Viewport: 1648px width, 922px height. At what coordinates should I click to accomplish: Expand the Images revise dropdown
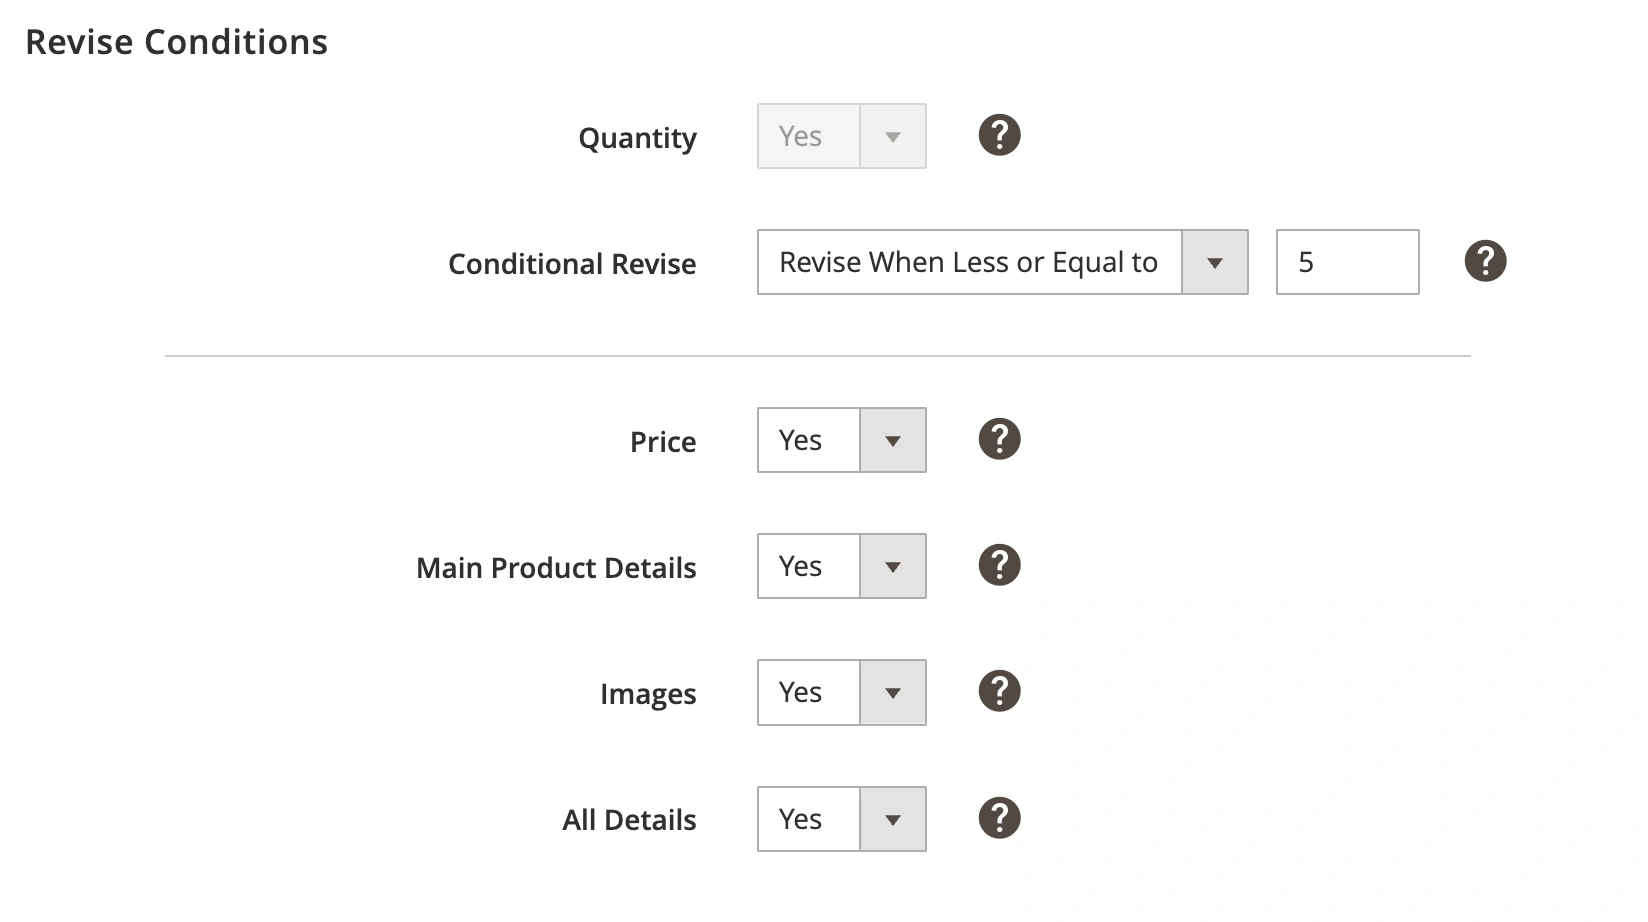pyautogui.click(x=842, y=692)
